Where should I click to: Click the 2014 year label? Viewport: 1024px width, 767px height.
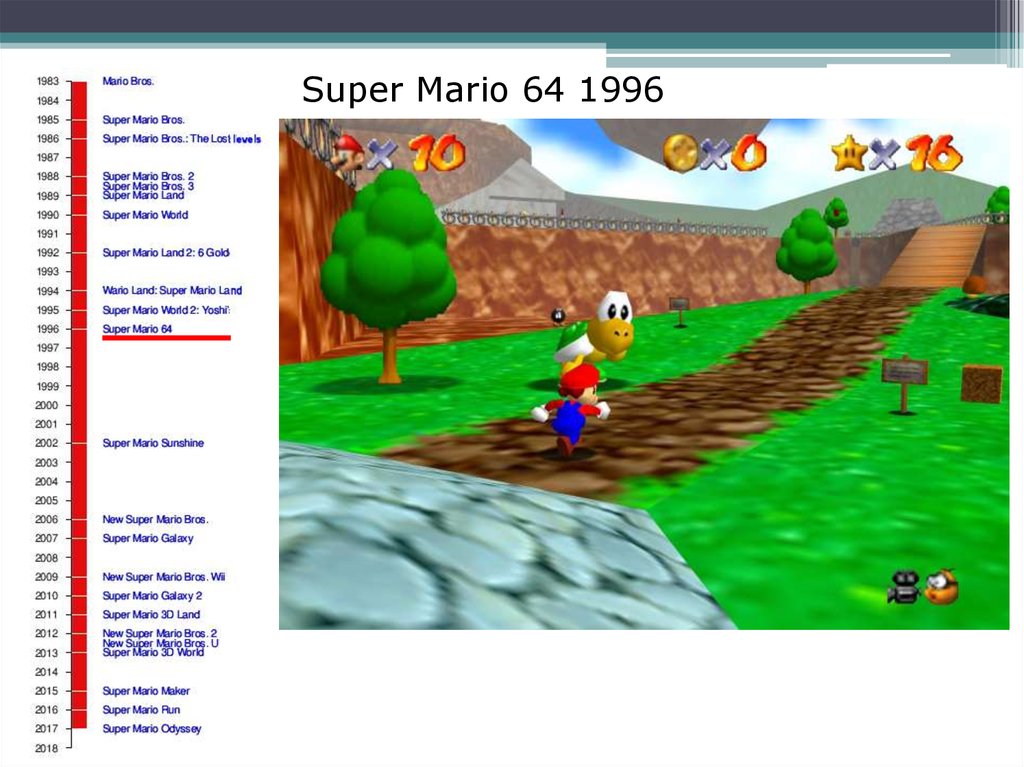[x=46, y=672]
